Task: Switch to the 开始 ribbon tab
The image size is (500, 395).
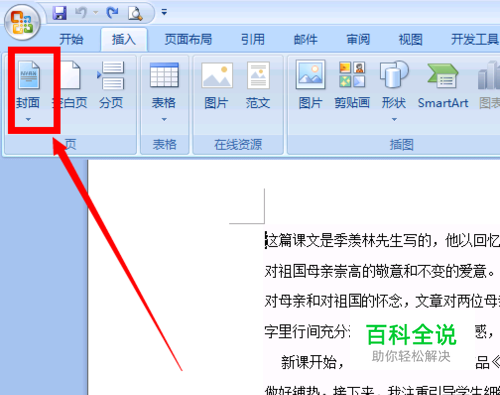Action: 71,39
